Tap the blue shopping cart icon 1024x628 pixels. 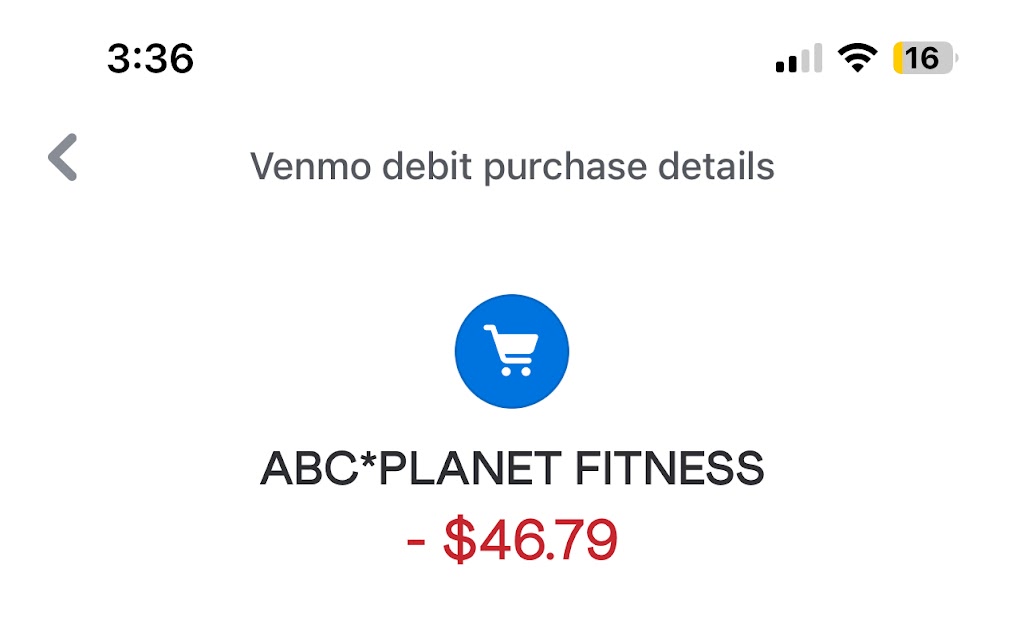[x=512, y=351]
